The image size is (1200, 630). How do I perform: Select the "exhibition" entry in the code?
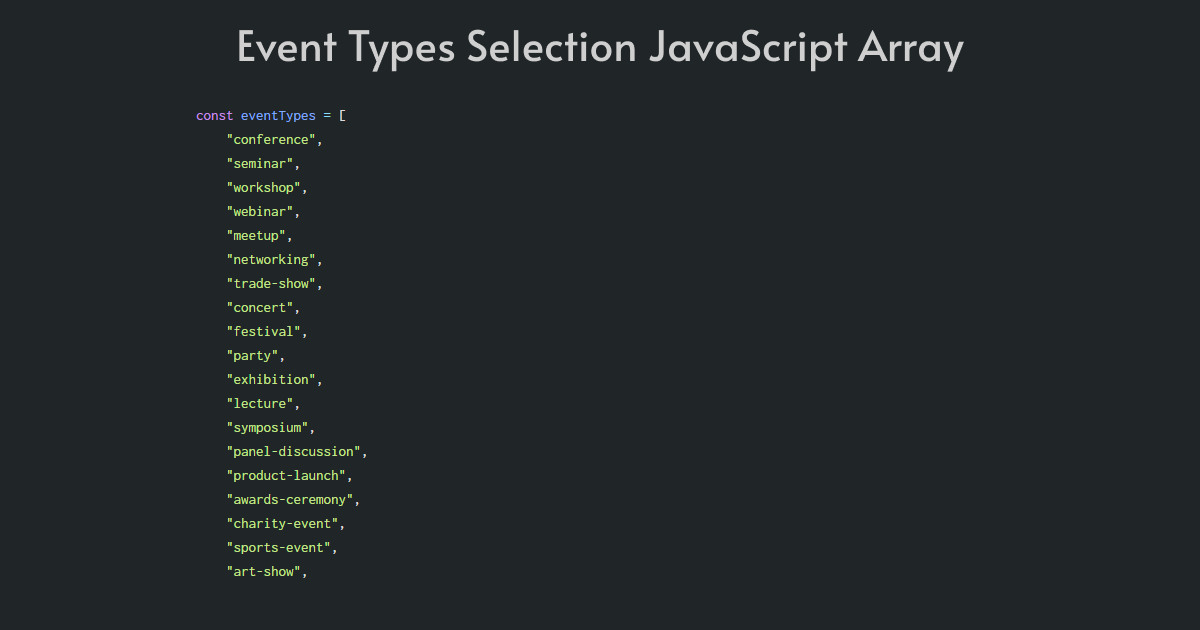click(x=271, y=380)
